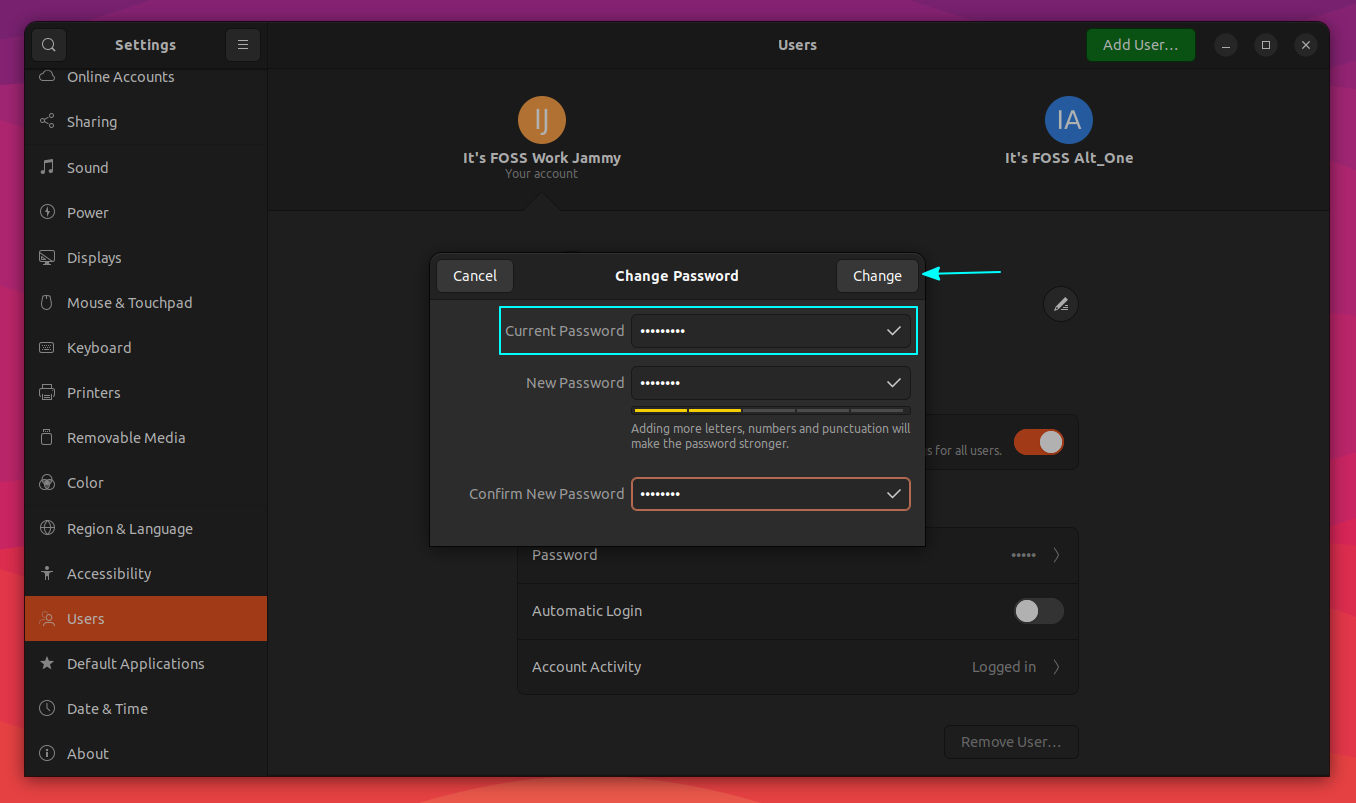
Task: Click the Automatic Login label
Action: pyautogui.click(x=587, y=611)
